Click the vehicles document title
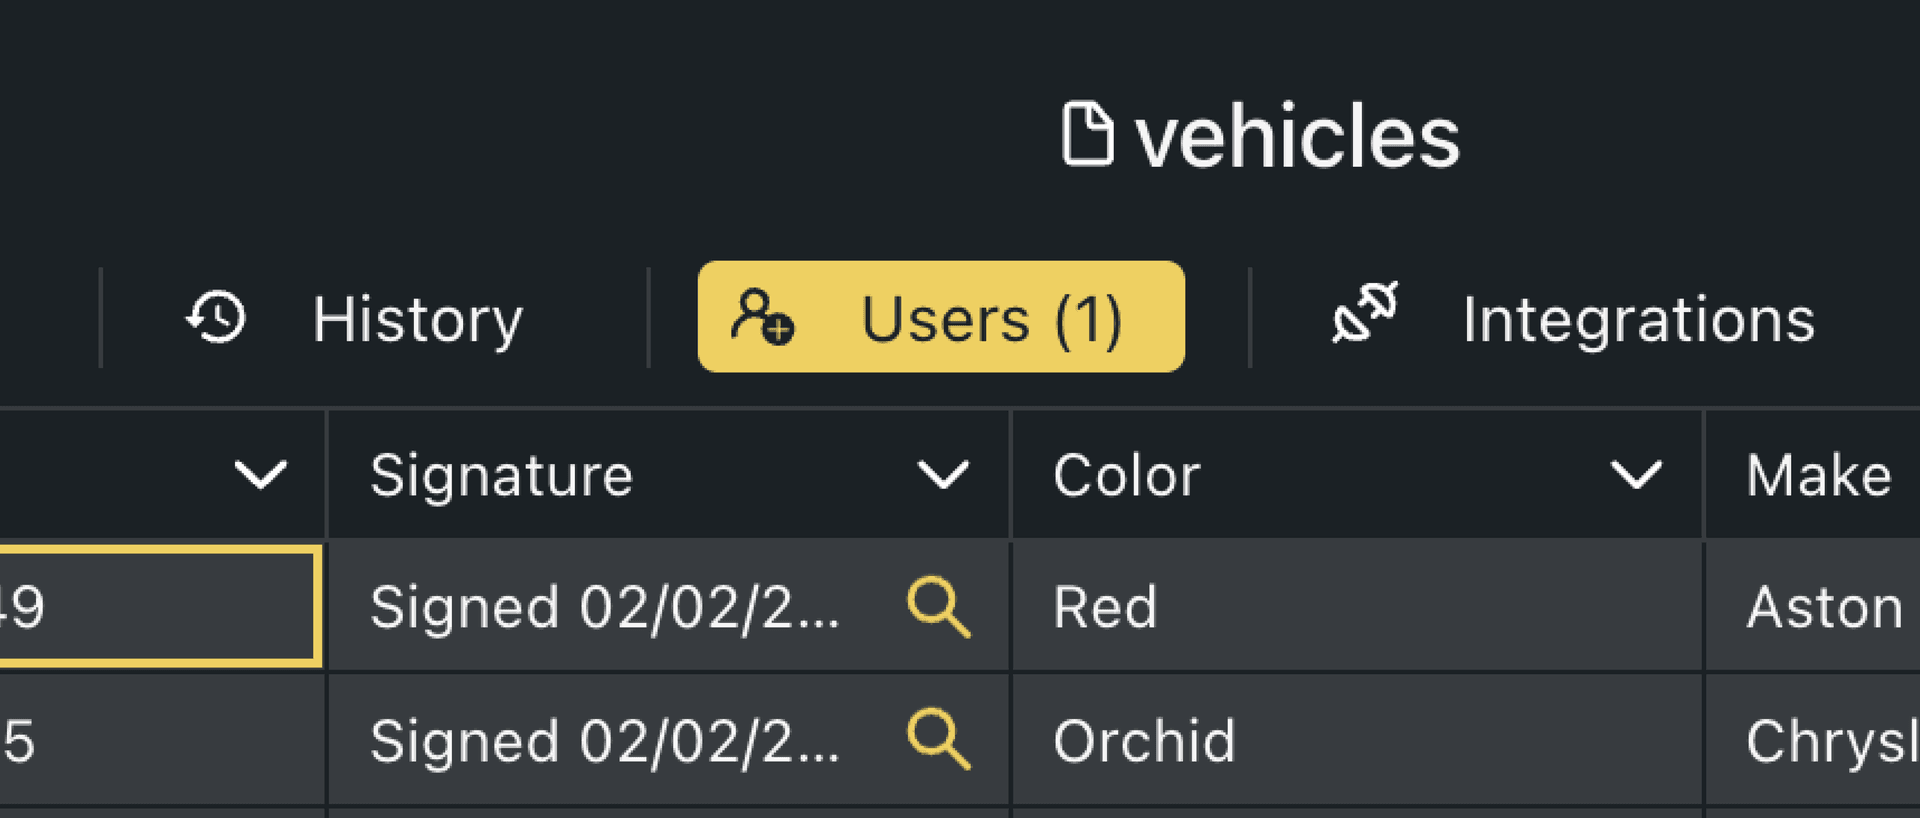 tap(1298, 135)
